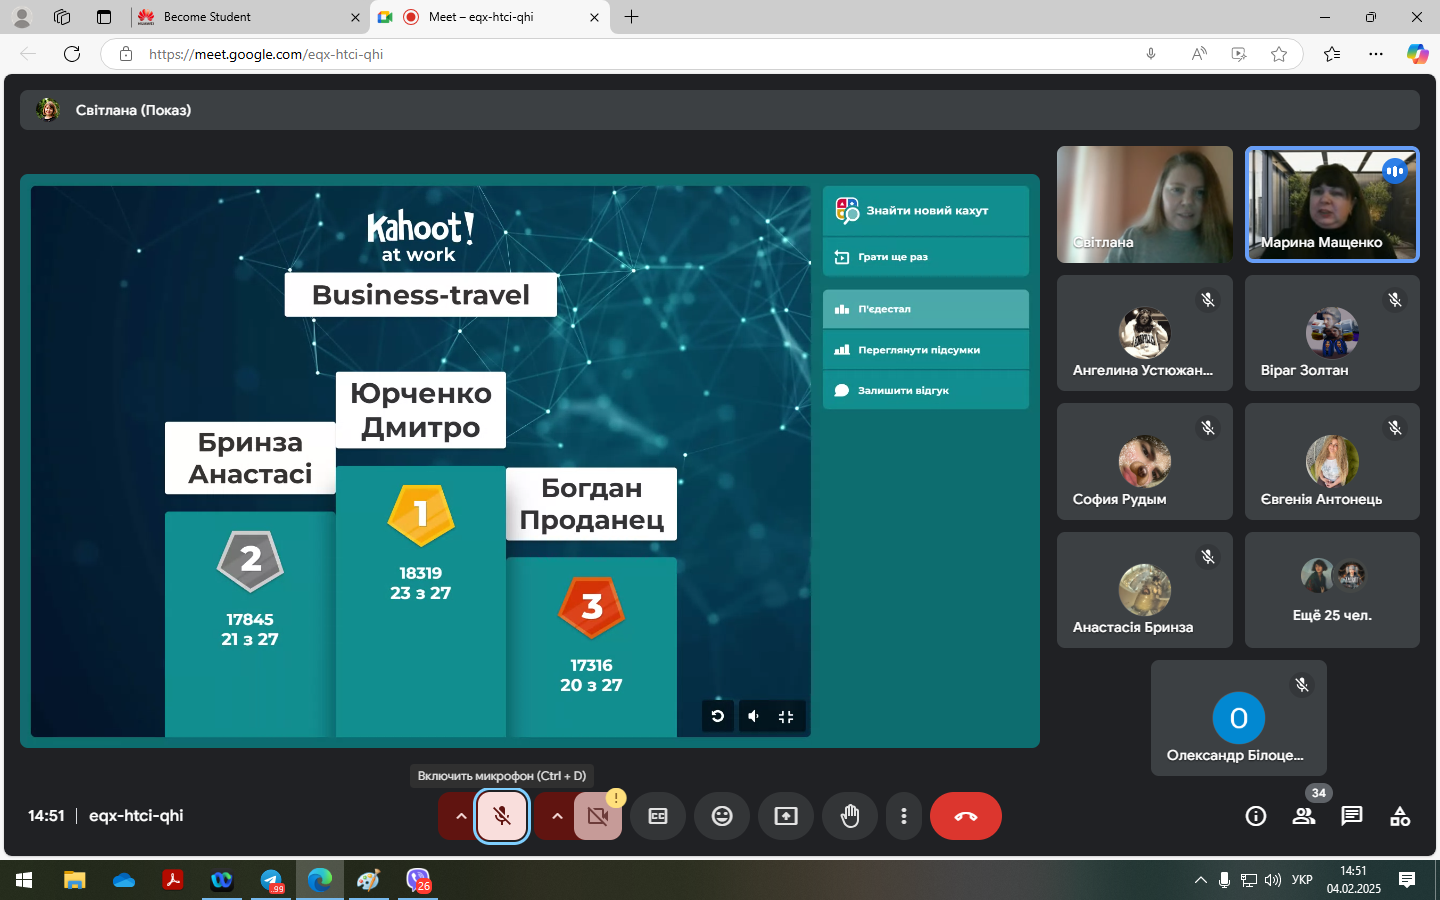Replay the Kahoot podium animation
Screen dimensions: 1440x900
718,716
